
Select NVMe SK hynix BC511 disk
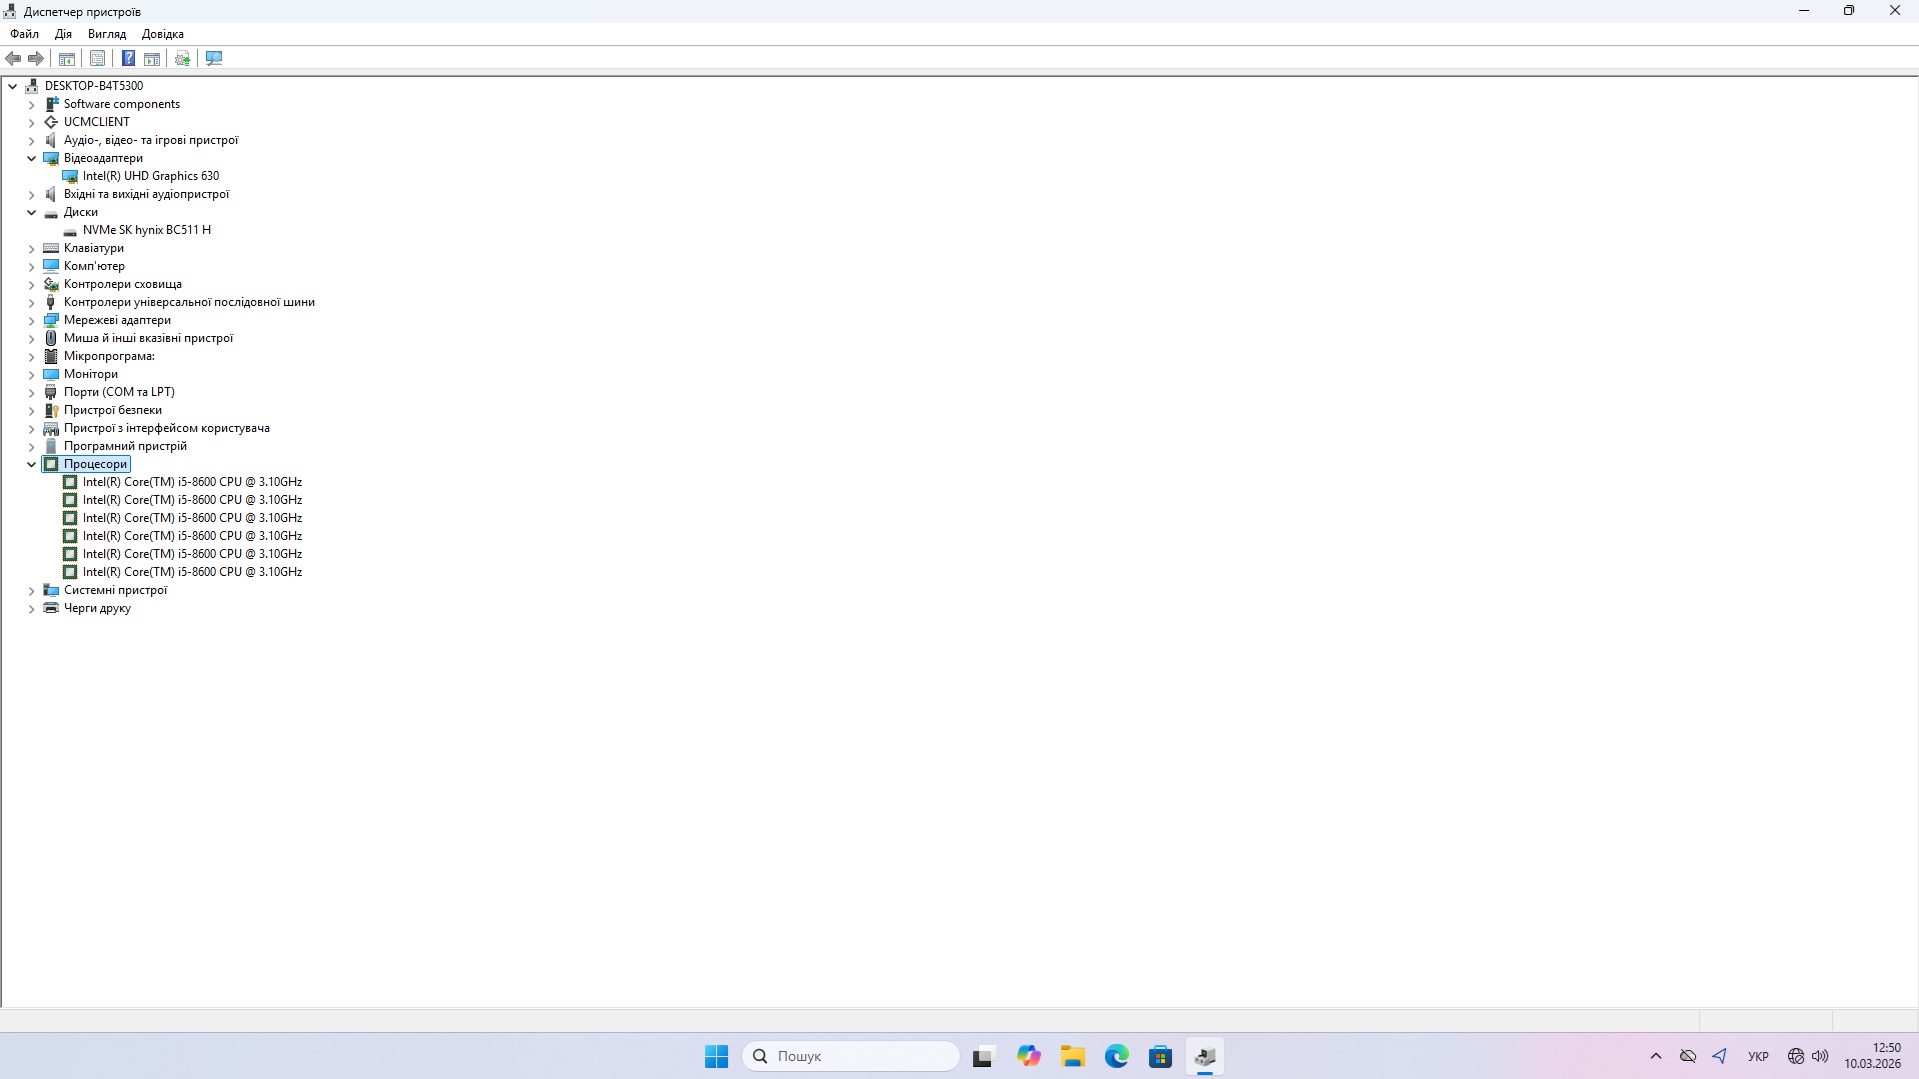click(146, 230)
